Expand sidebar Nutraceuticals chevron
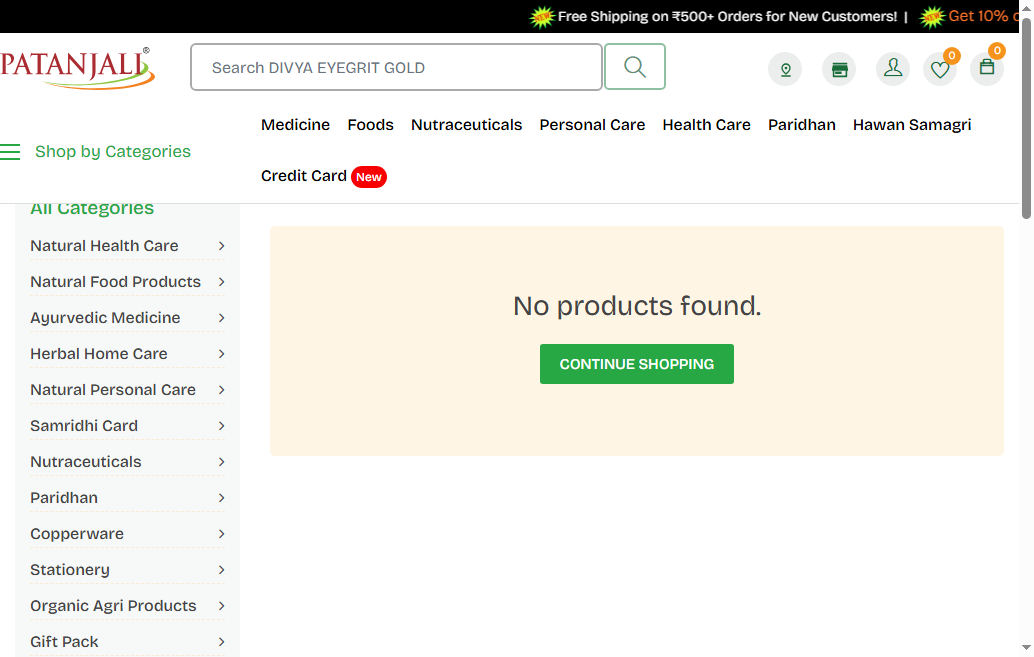This screenshot has width=1034, height=657. 222,462
